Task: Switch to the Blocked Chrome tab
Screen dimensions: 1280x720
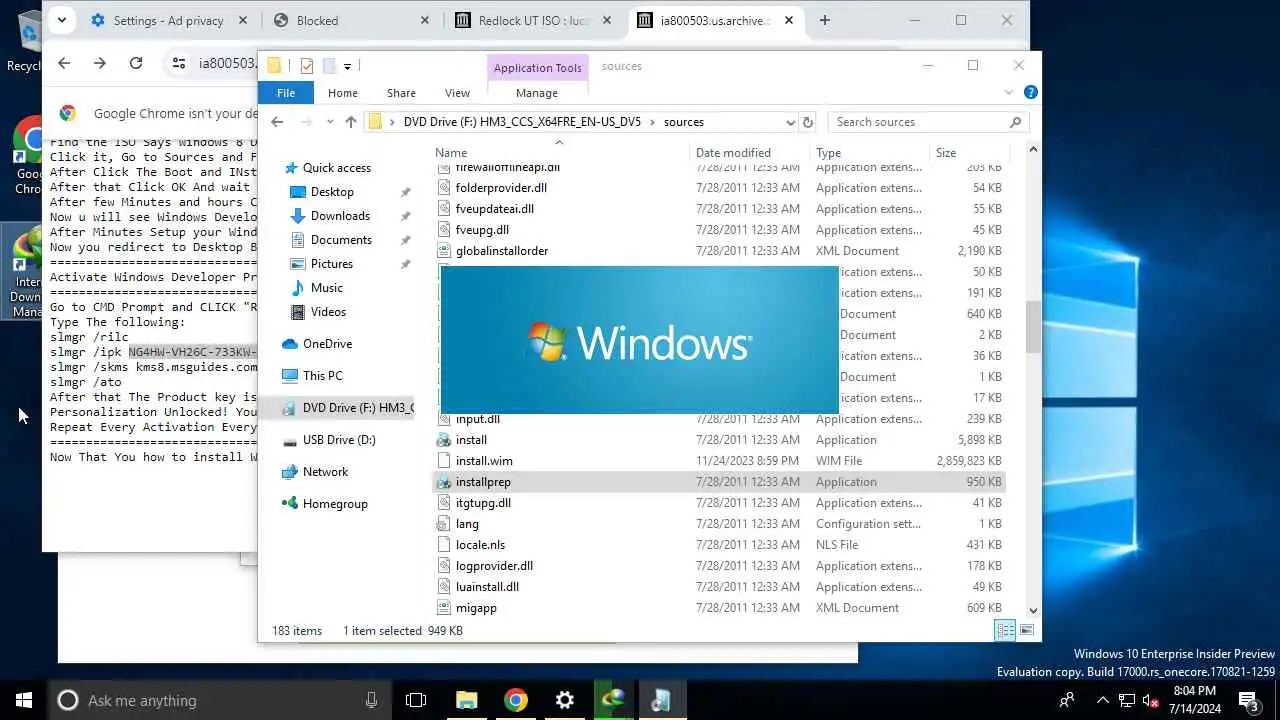Action: [x=352, y=20]
